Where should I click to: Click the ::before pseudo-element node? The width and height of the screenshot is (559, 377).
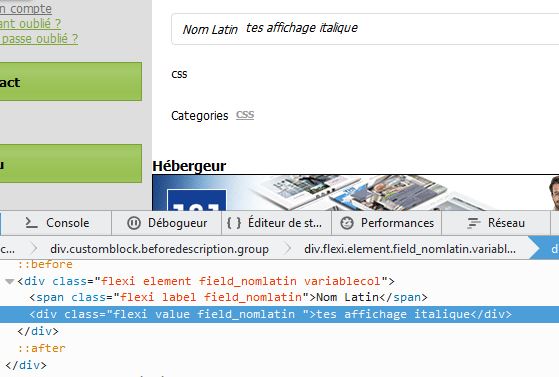pos(45,264)
